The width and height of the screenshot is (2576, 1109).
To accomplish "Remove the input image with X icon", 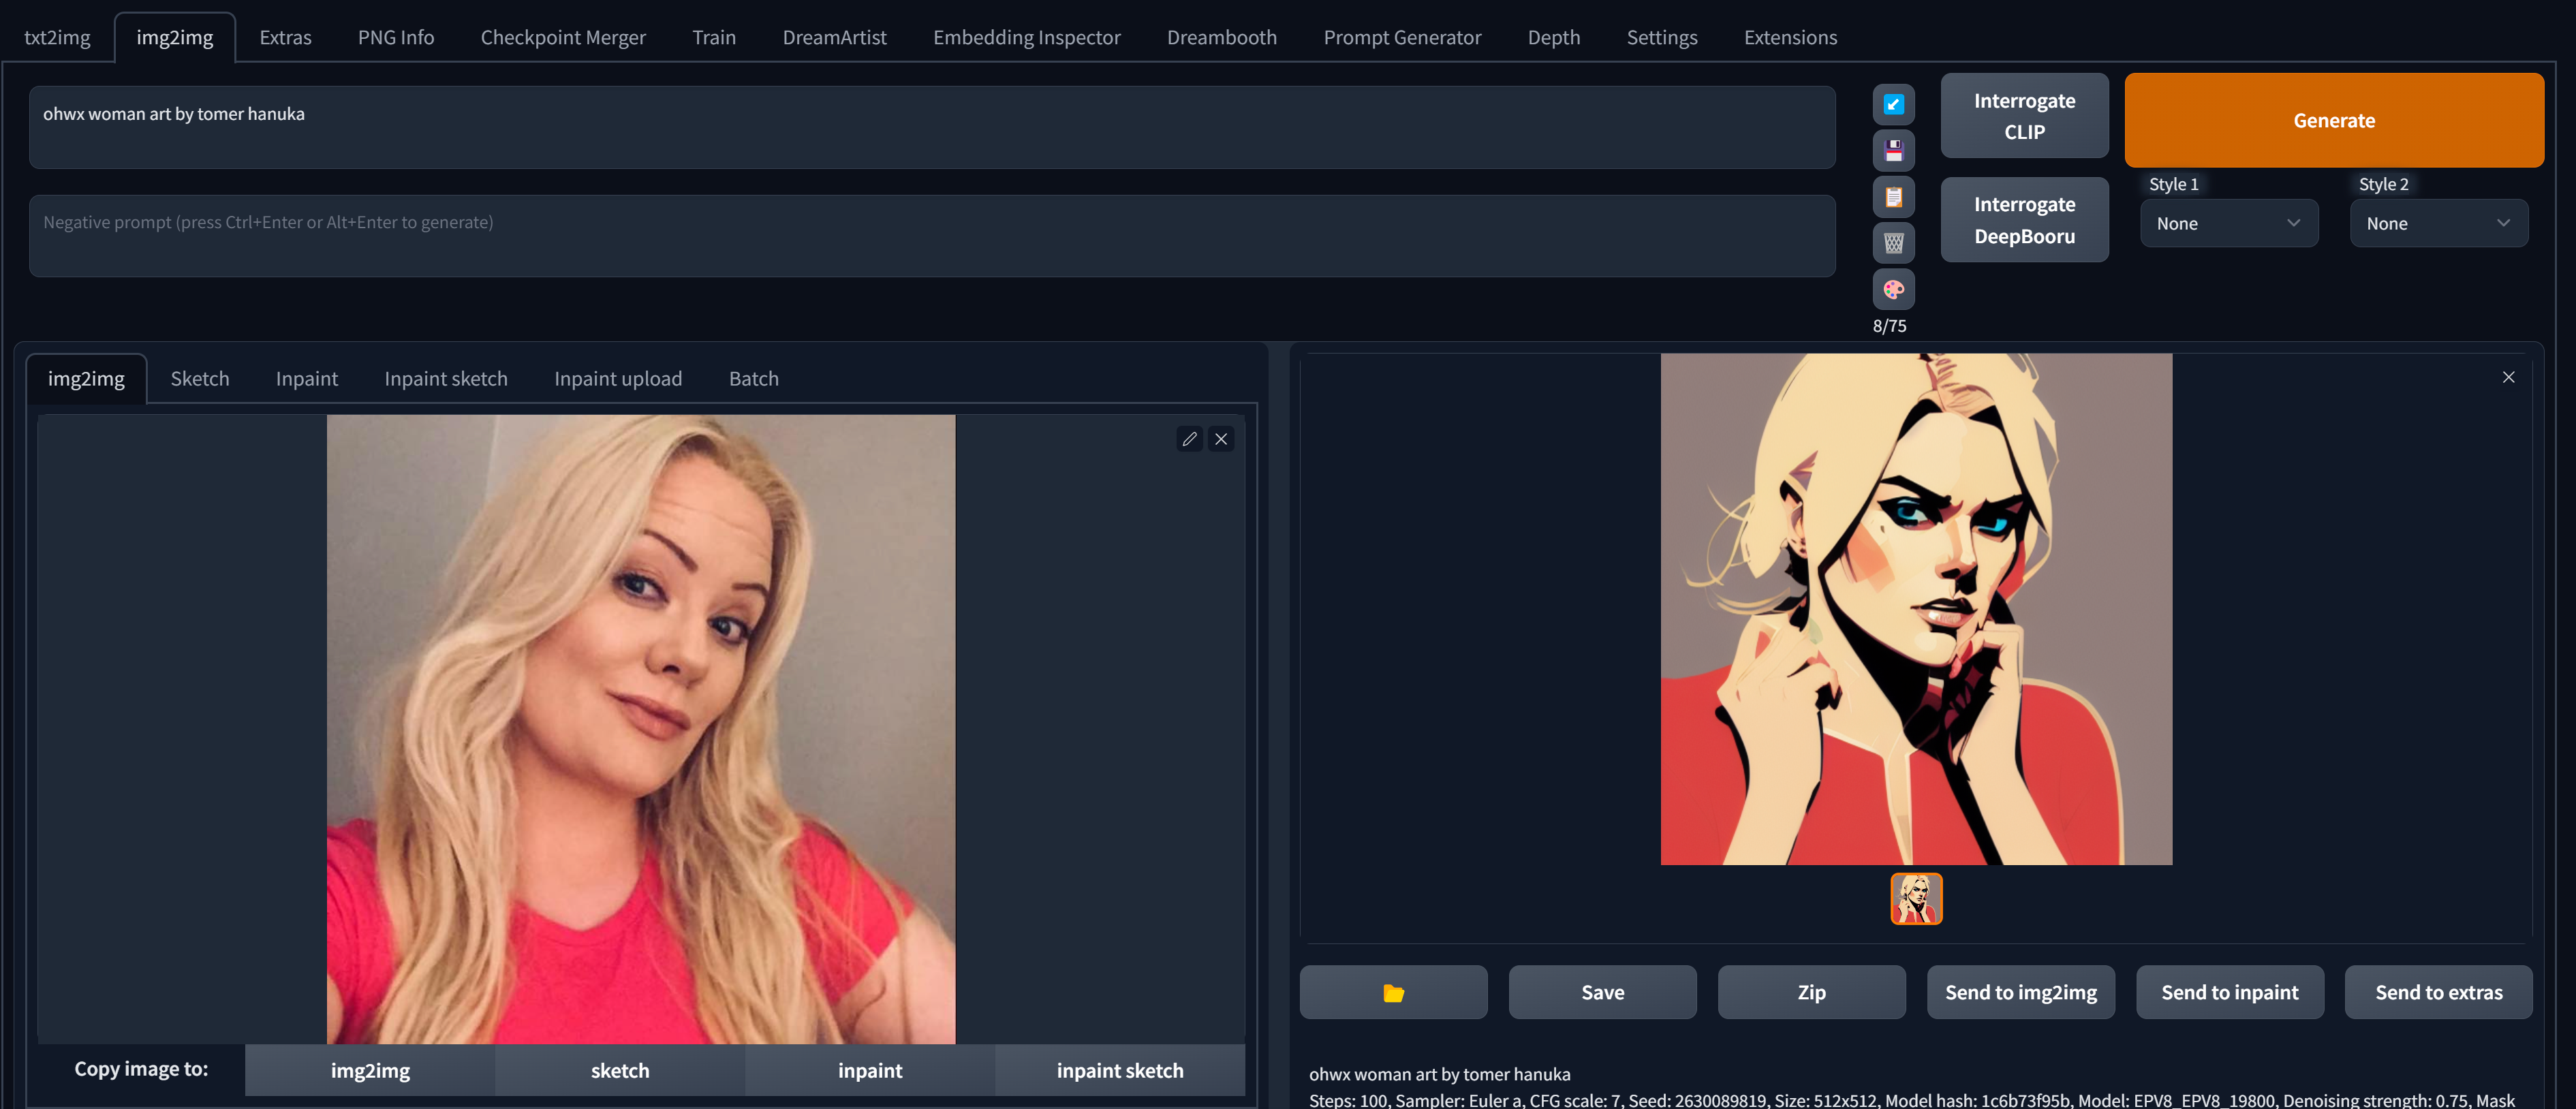I will pyautogui.click(x=1221, y=439).
